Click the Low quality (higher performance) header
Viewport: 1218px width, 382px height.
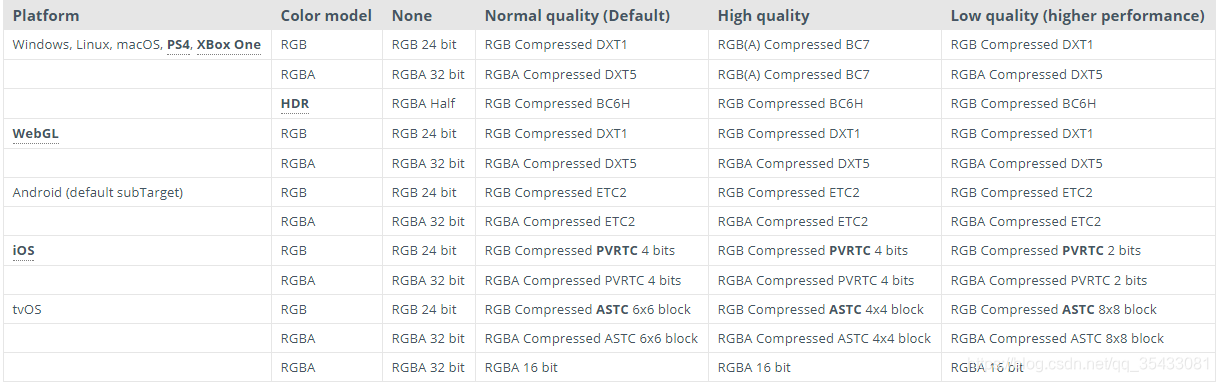pos(1078,16)
